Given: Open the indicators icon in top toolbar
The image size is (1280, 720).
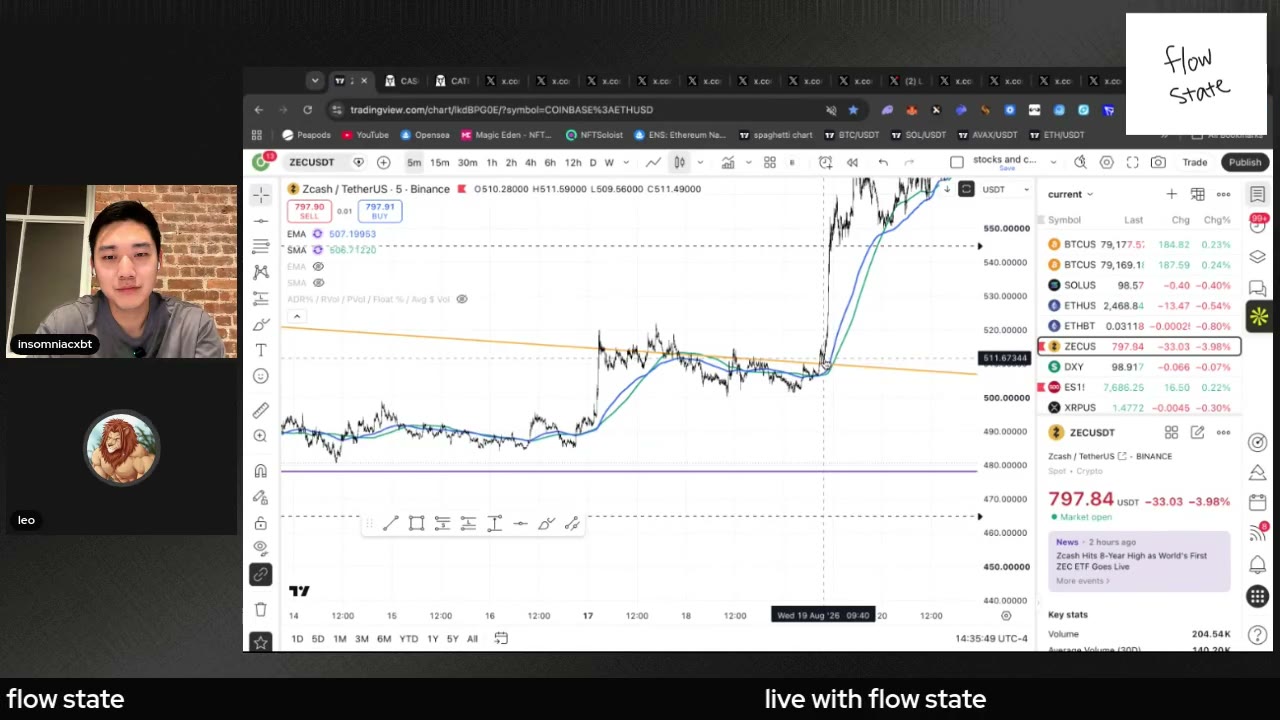Looking at the screenshot, I should point(728,162).
